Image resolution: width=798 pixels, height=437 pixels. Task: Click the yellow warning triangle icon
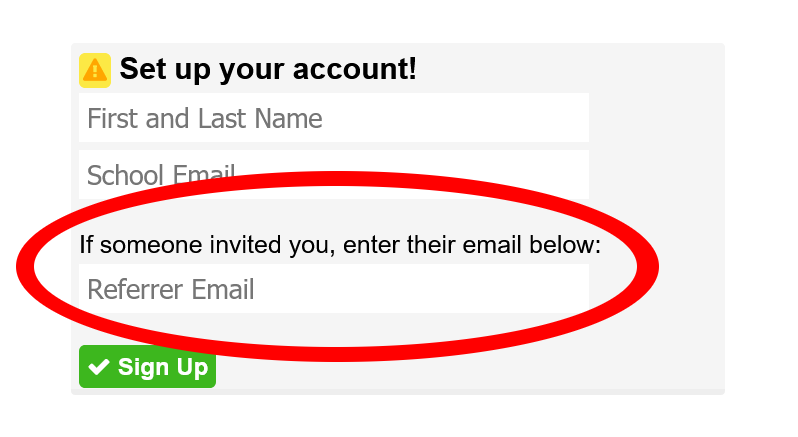[x=95, y=70]
